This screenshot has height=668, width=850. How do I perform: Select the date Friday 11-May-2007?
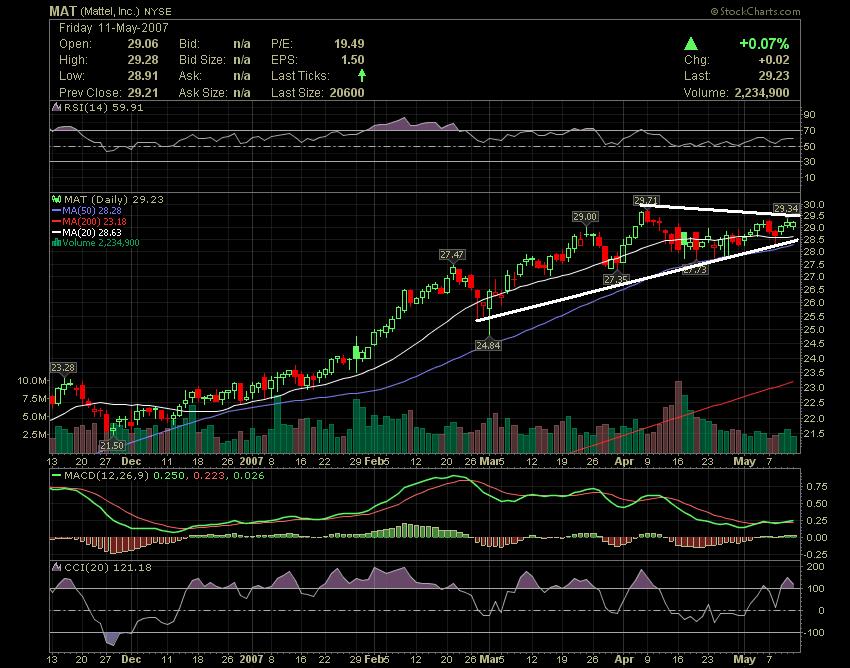114,28
